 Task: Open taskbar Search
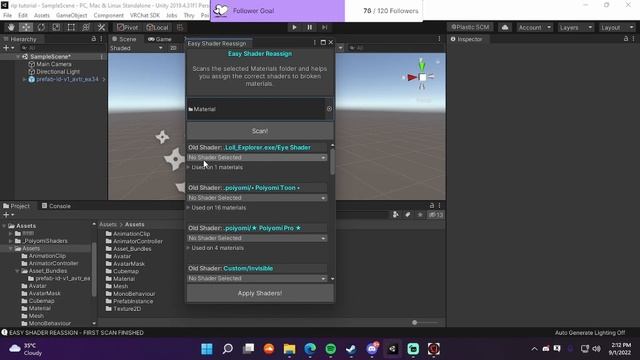pos(228,349)
